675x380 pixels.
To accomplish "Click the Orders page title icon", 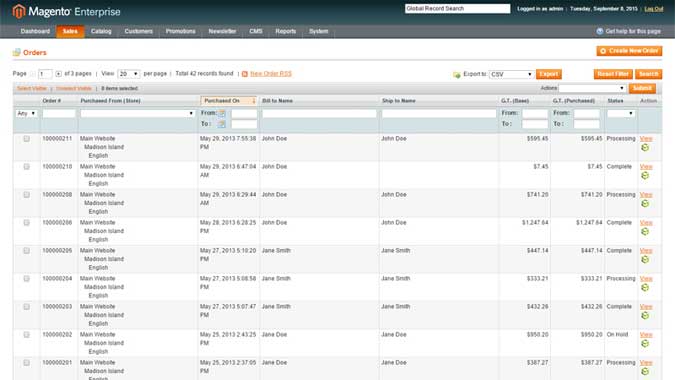I will (x=16, y=53).
